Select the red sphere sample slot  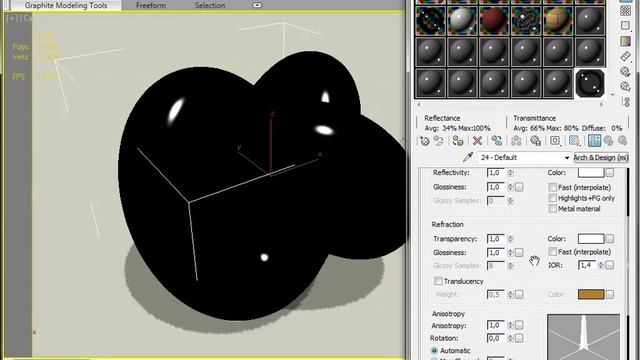point(494,20)
